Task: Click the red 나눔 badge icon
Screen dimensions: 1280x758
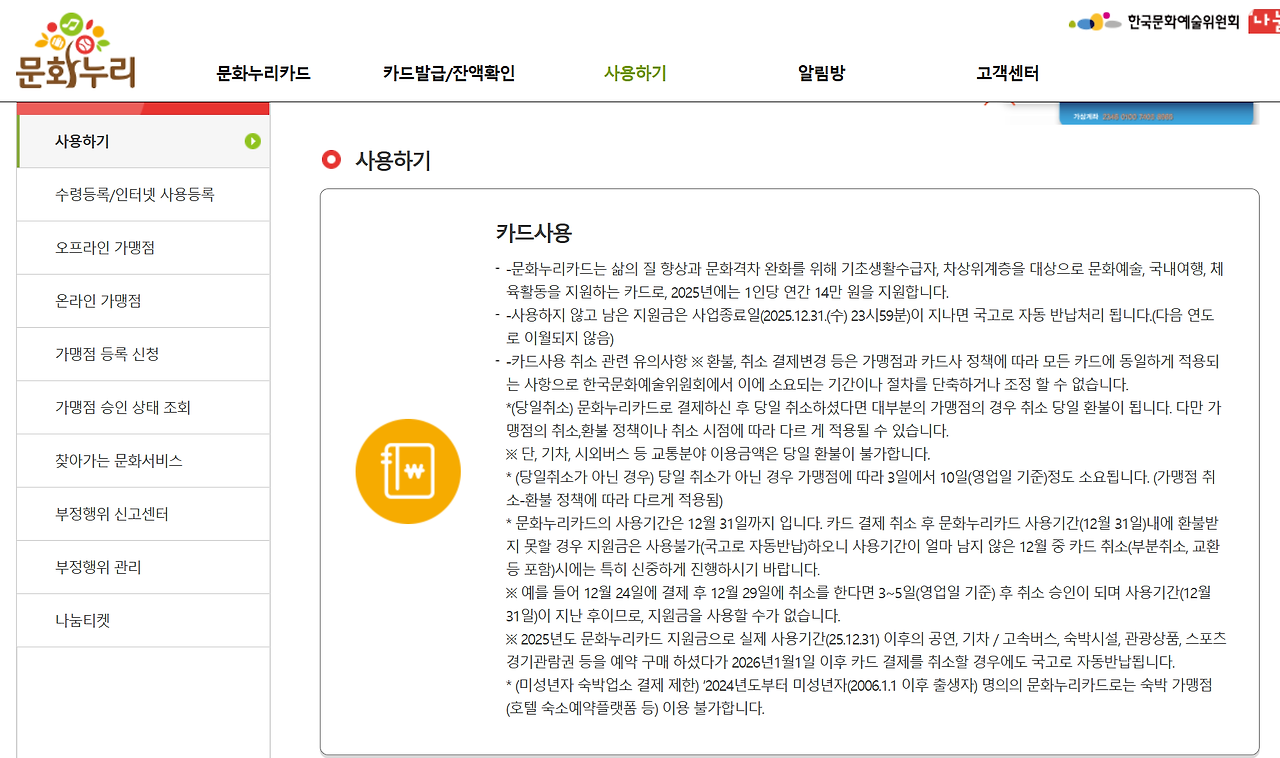Action: [x=1264, y=21]
